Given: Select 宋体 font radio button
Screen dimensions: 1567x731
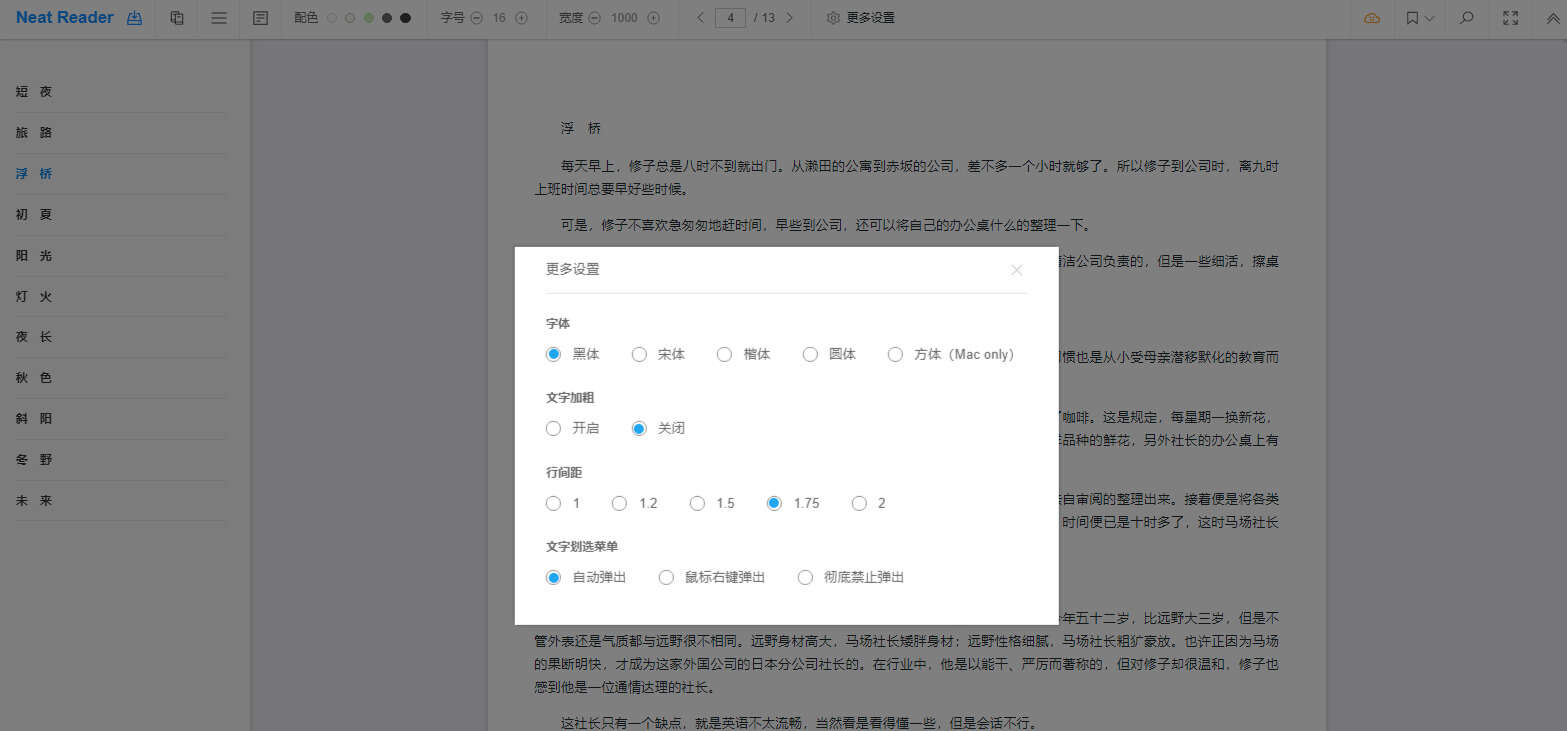Looking at the screenshot, I should pos(639,354).
